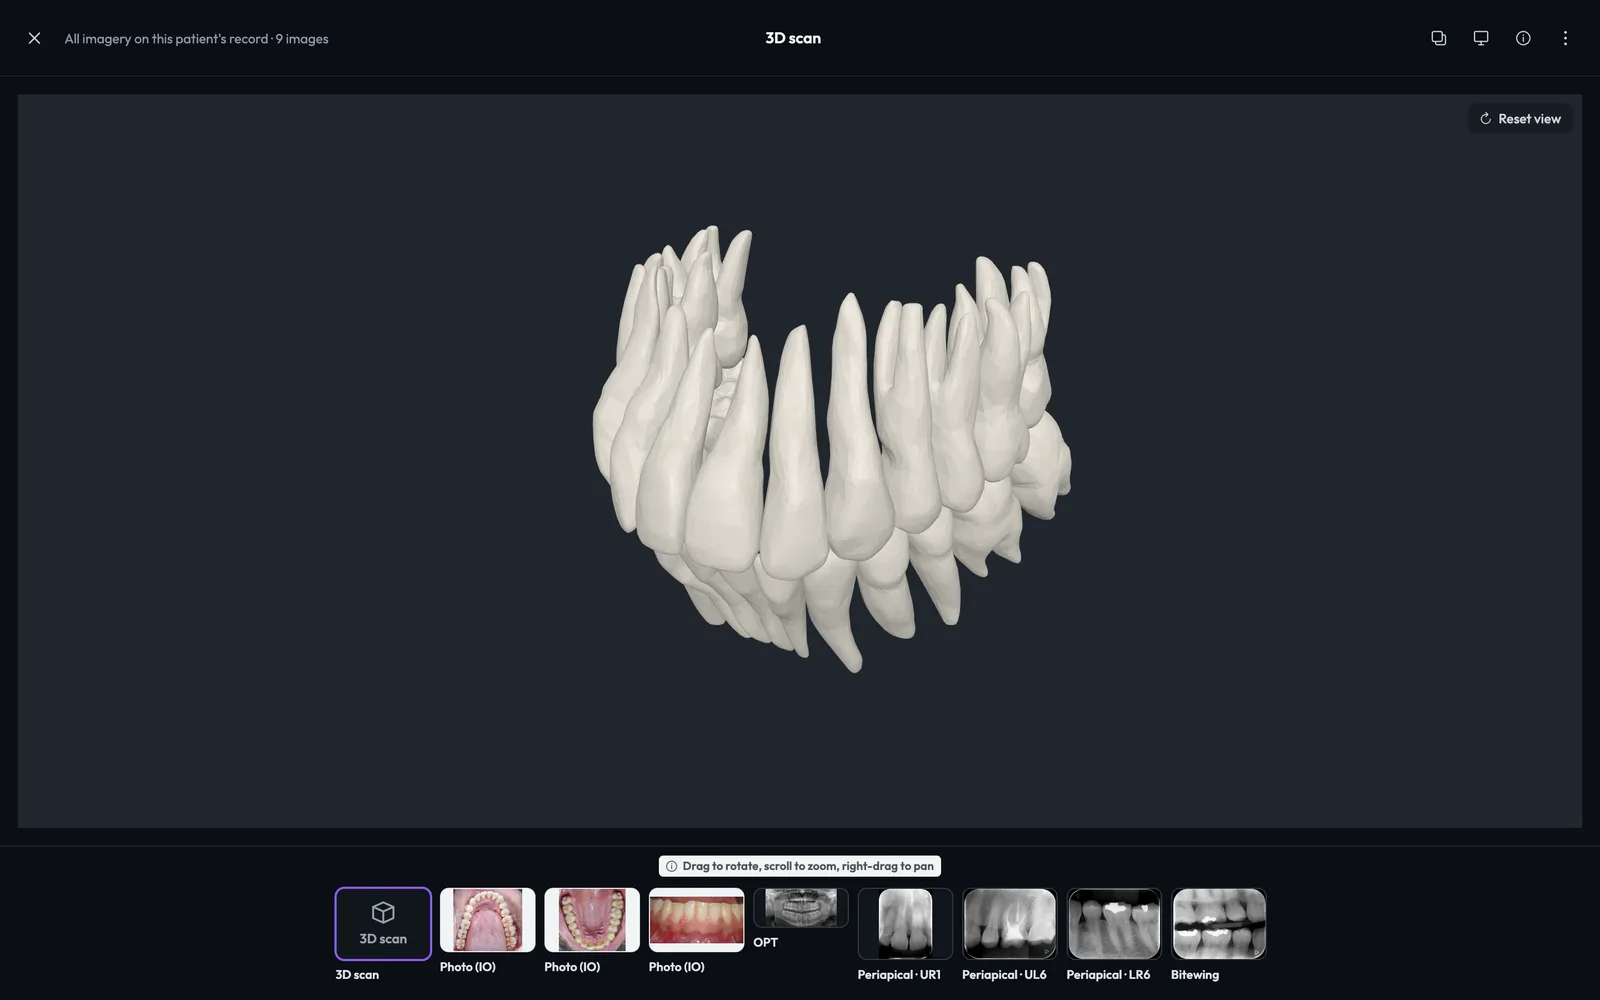Open the compare images icon
The height and width of the screenshot is (1000, 1600).
pyautogui.click(x=1439, y=38)
